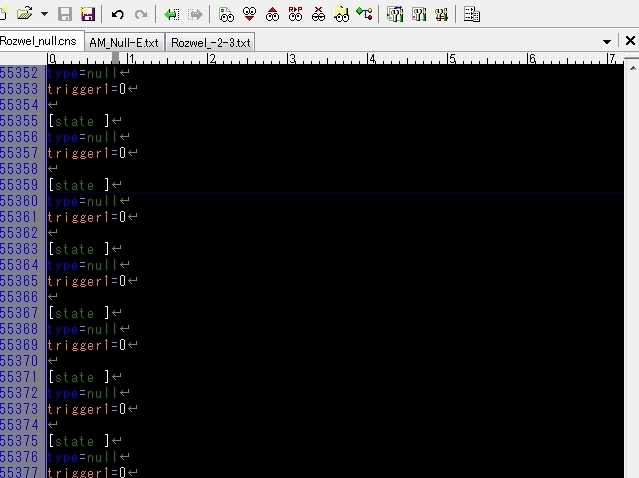Click 'trigger1=0' on line 55353
This screenshot has height=478, width=639.
pyautogui.click(x=86, y=89)
